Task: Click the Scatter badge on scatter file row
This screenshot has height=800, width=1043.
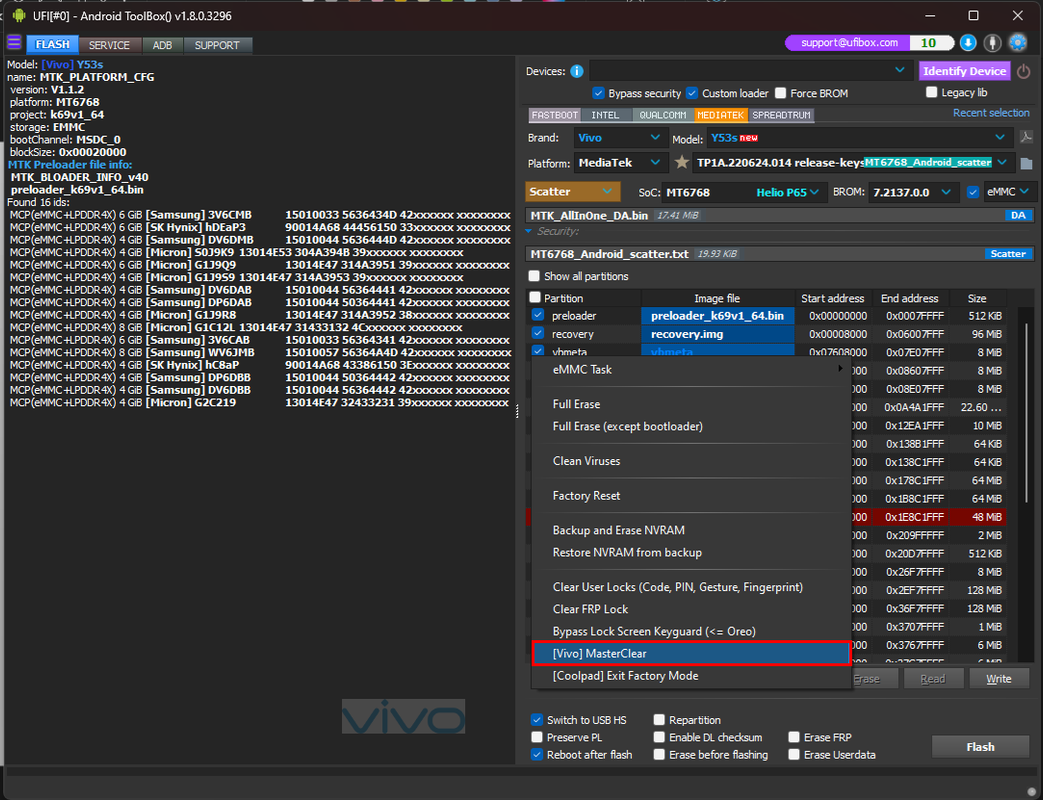Action: point(1008,254)
